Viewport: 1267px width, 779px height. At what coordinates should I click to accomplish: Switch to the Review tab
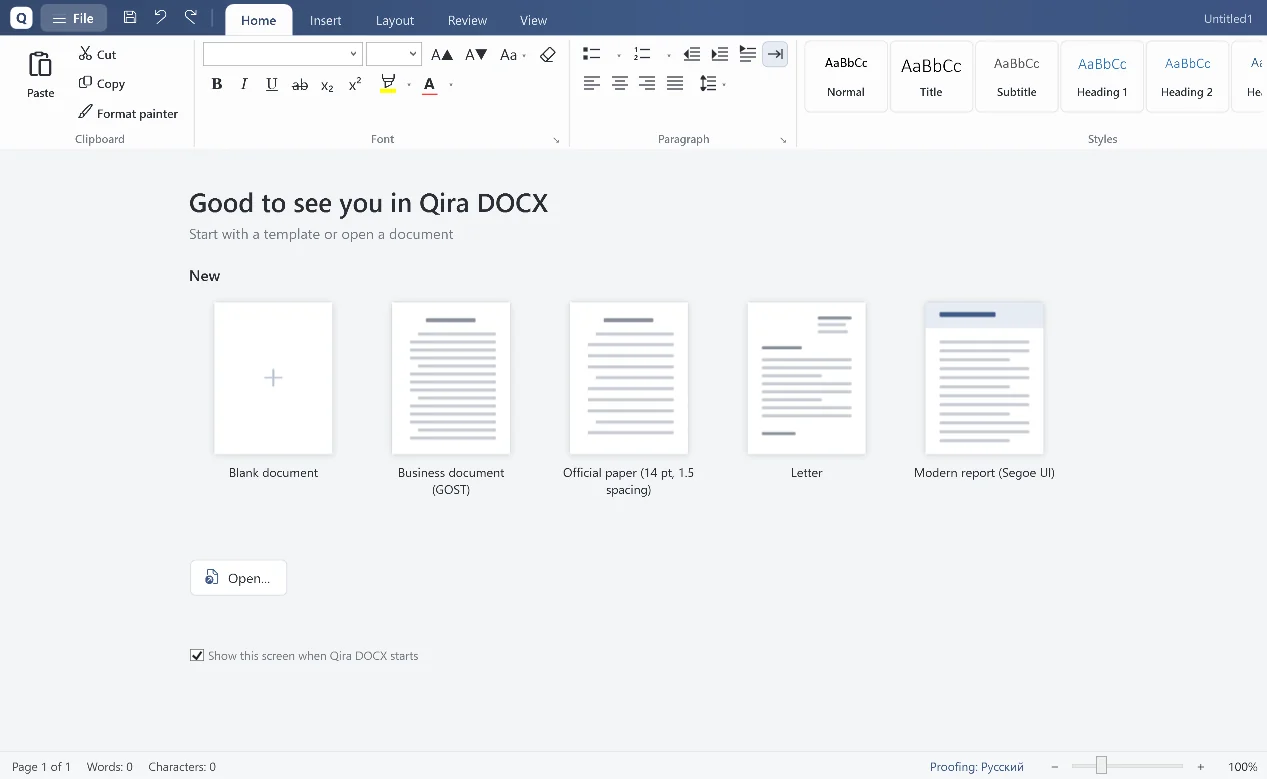click(x=467, y=20)
